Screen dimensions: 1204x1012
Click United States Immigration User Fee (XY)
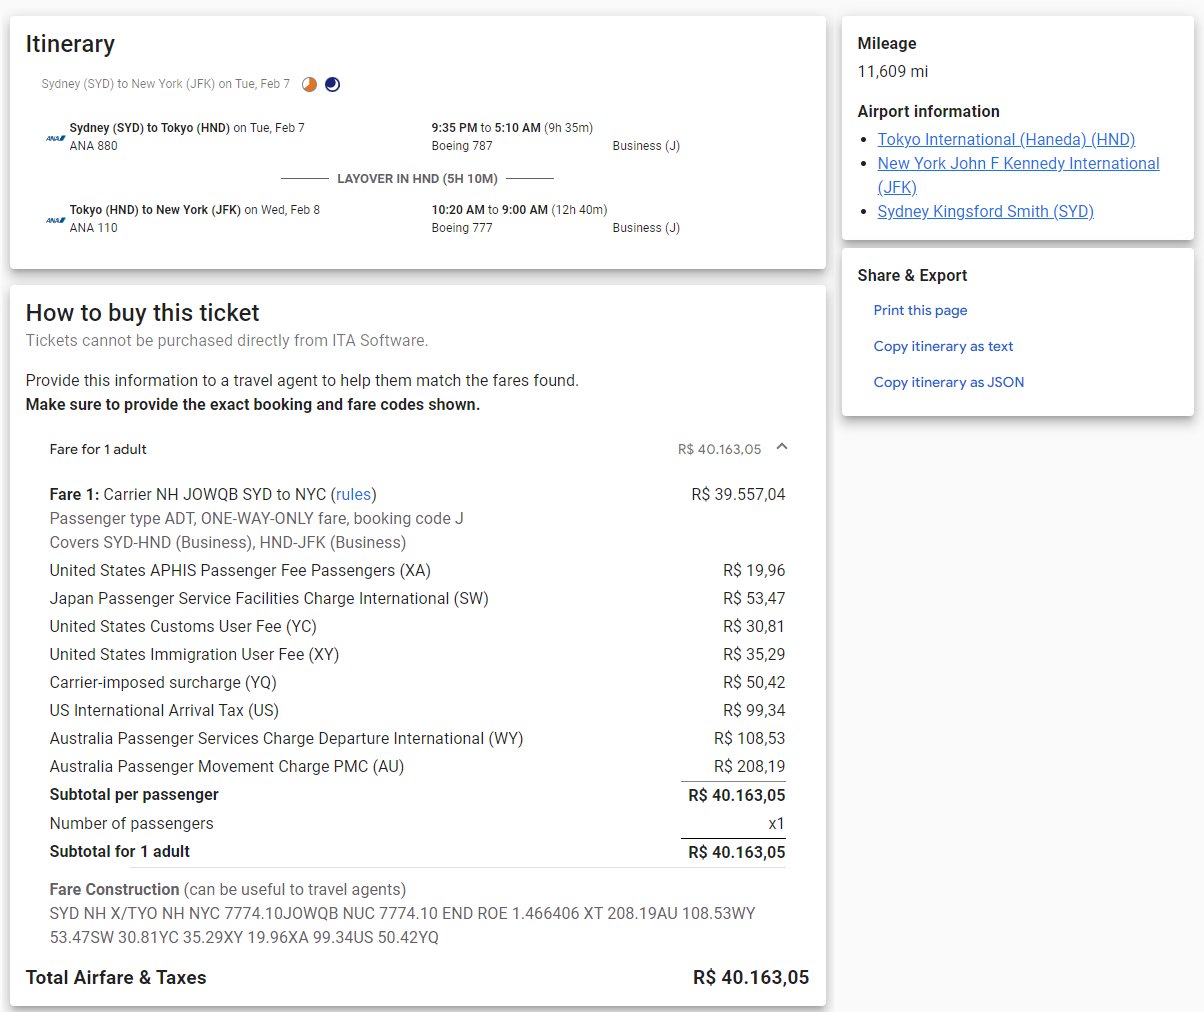(x=194, y=654)
